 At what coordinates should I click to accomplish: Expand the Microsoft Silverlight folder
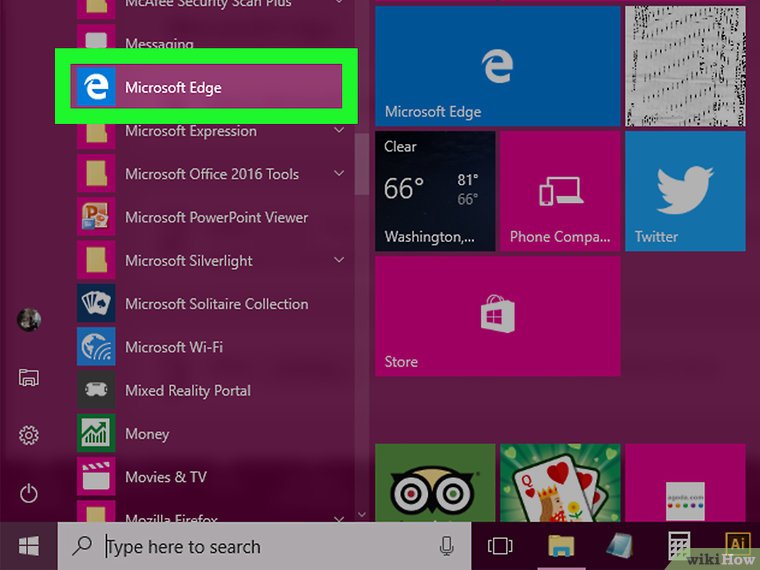(x=339, y=260)
